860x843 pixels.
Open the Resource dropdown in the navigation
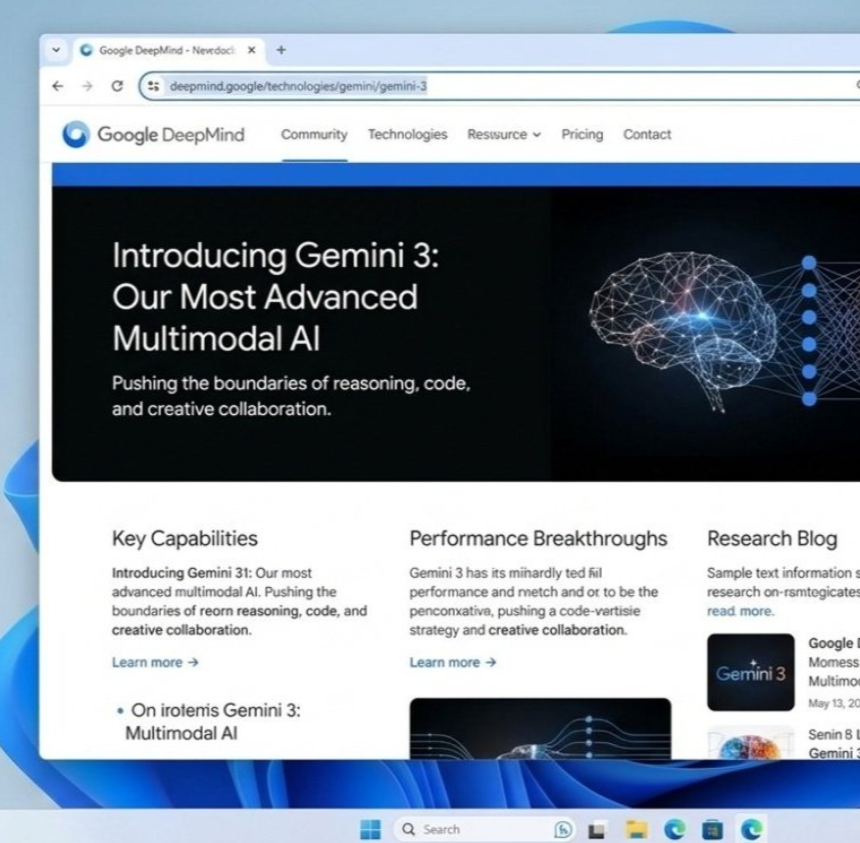[x=504, y=134]
